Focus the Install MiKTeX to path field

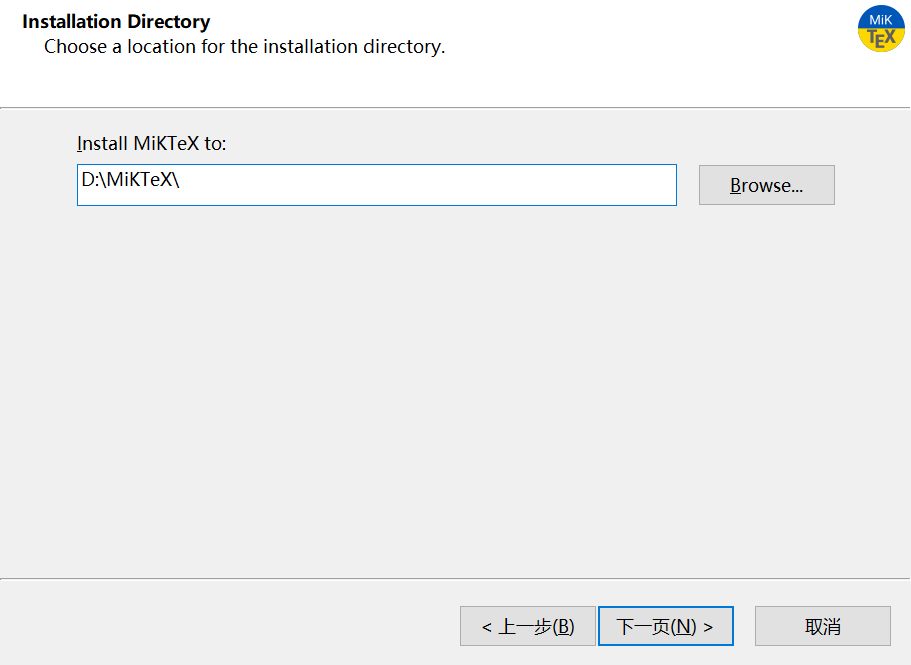376,185
